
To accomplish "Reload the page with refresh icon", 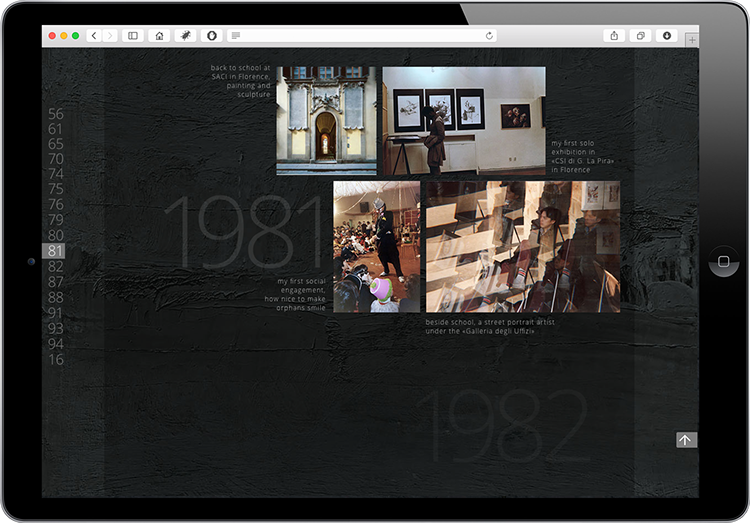I will tap(489, 36).
